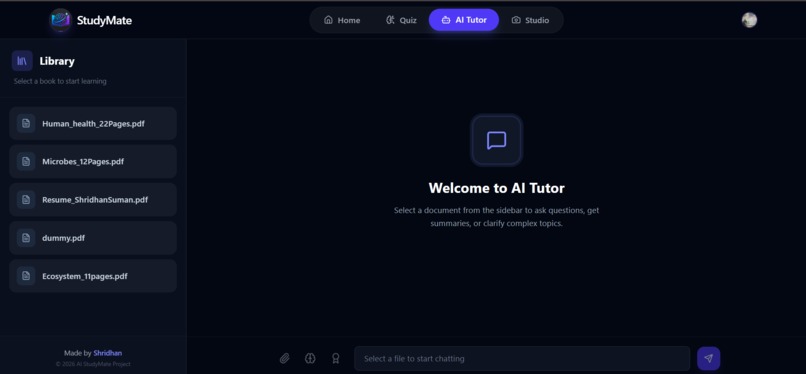The height and width of the screenshot is (374, 806).
Task: Click the file icon beside Human_health_22Pages.pdf
Action: pyautogui.click(x=26, y=123)
